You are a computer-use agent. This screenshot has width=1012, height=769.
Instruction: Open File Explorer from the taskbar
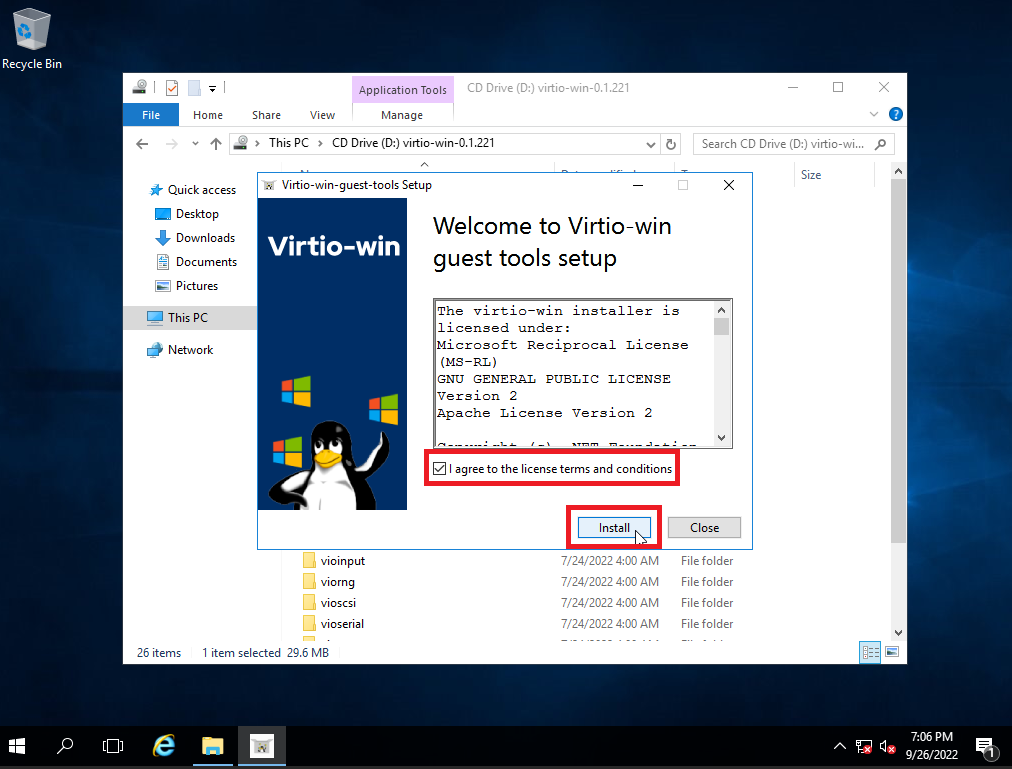click(x=212, y=746)
